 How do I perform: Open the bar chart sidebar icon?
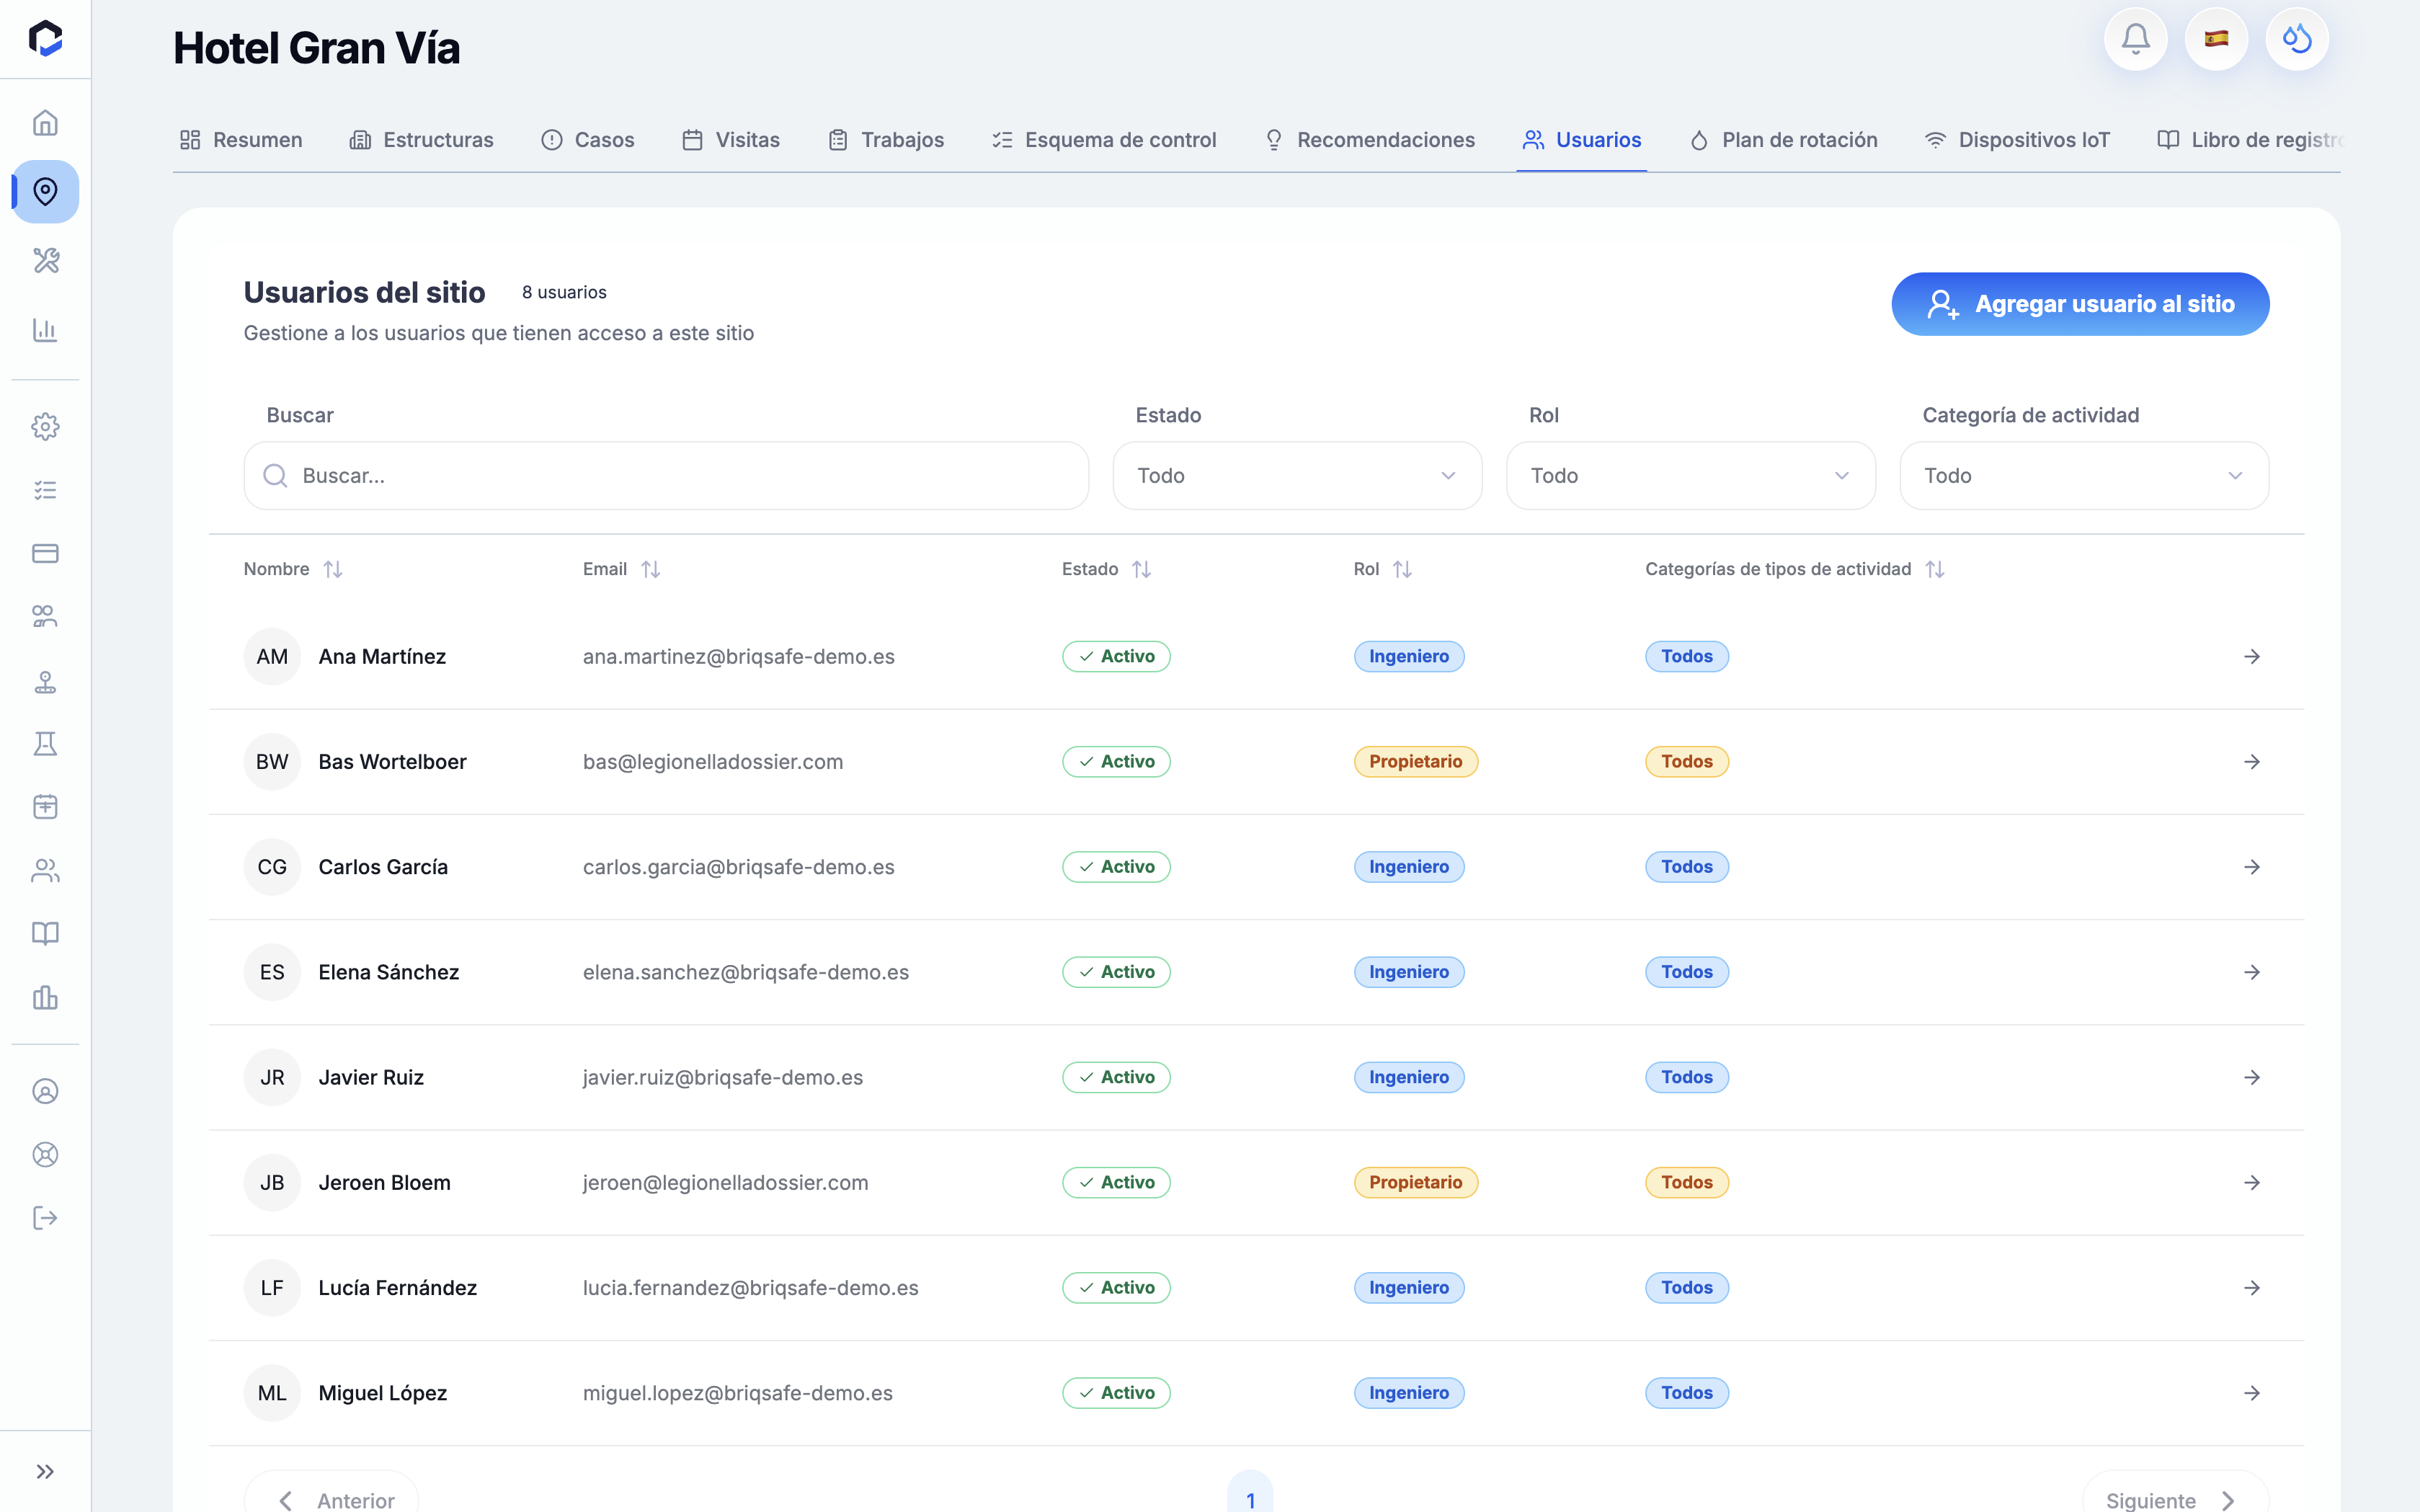[45, 330]
